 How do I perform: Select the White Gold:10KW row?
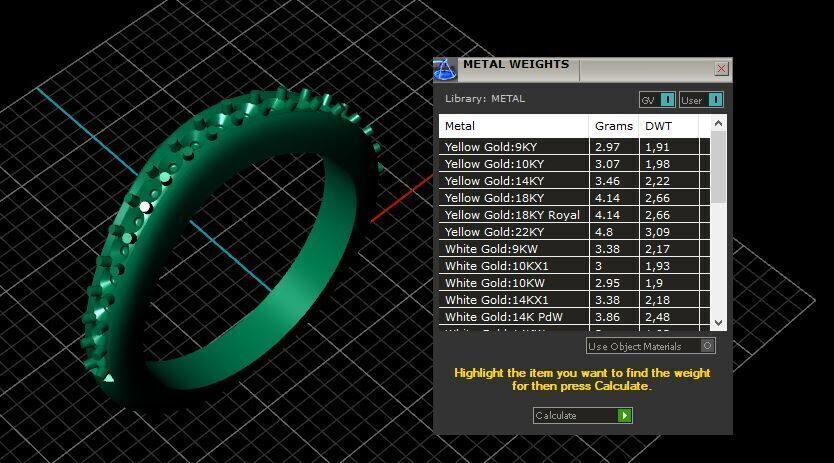coord(574,283)
